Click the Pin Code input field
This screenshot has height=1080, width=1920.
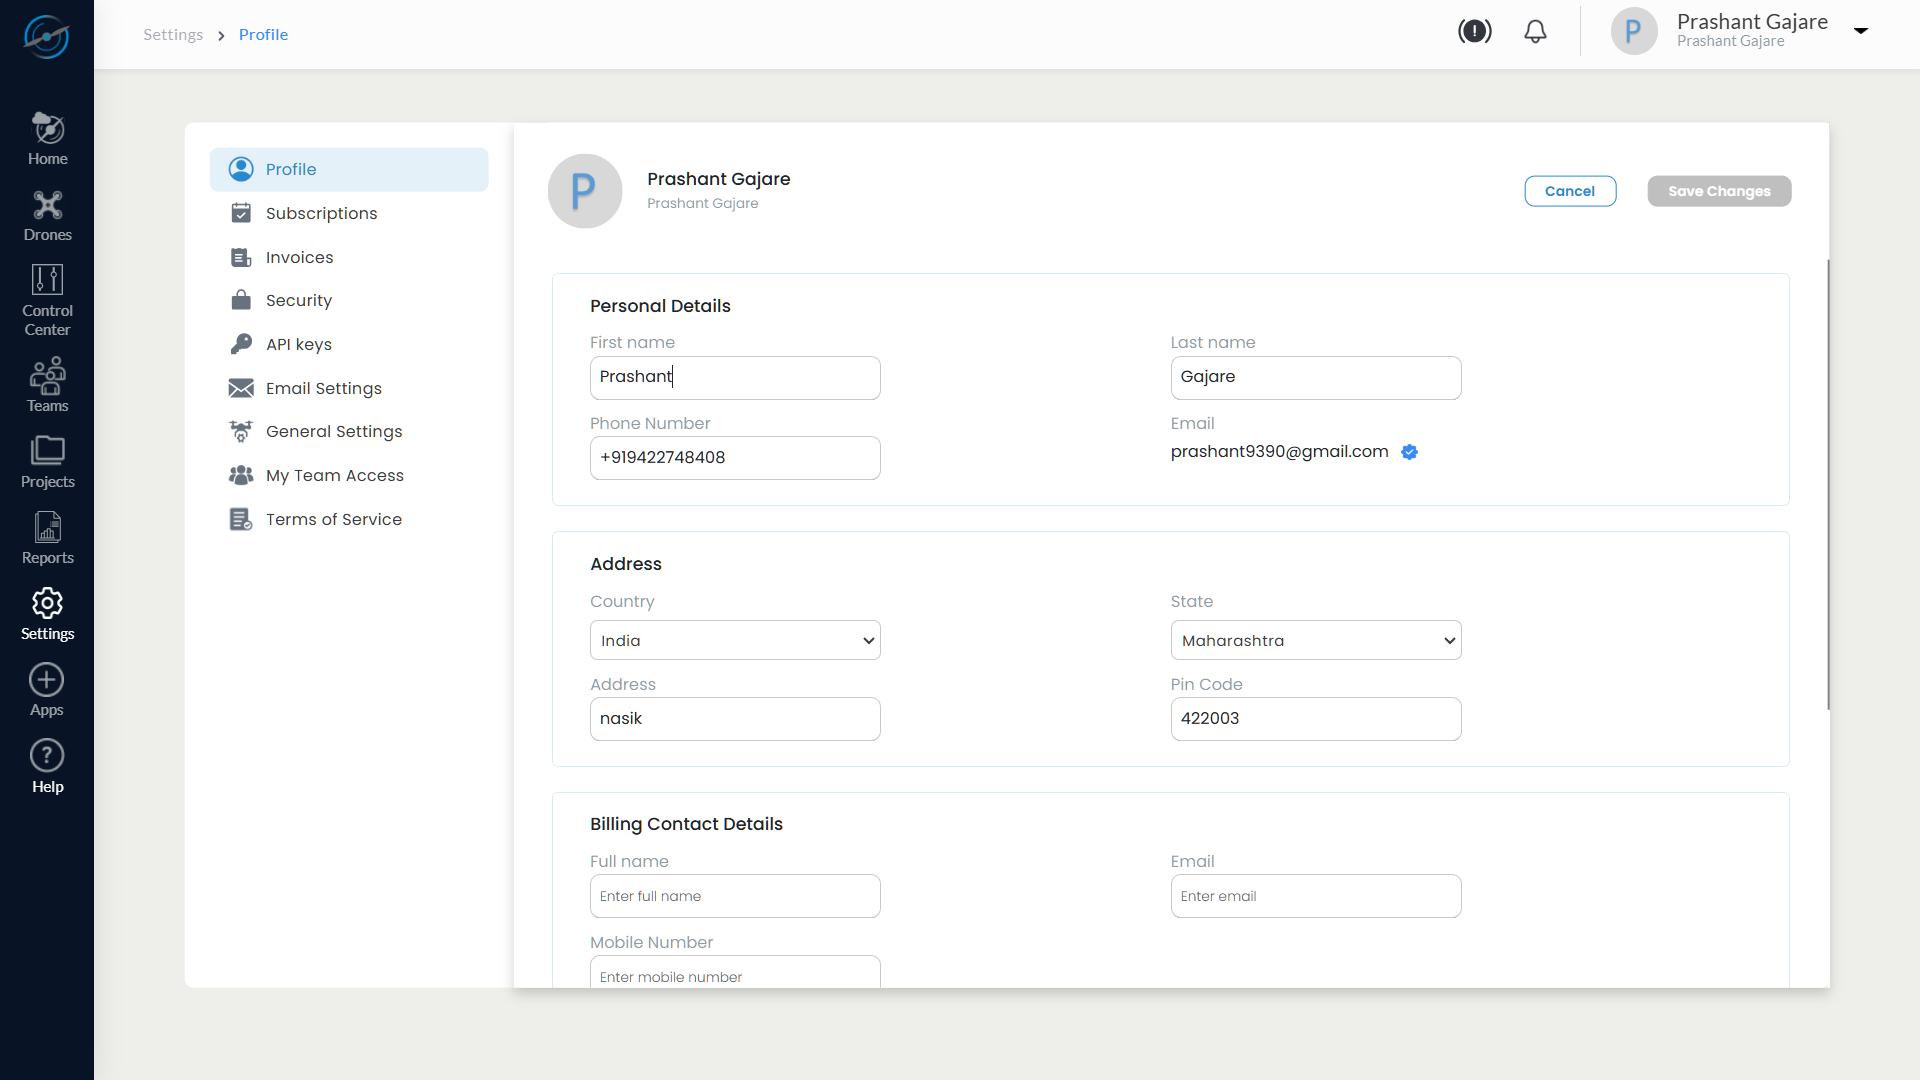coord(1315,719)
